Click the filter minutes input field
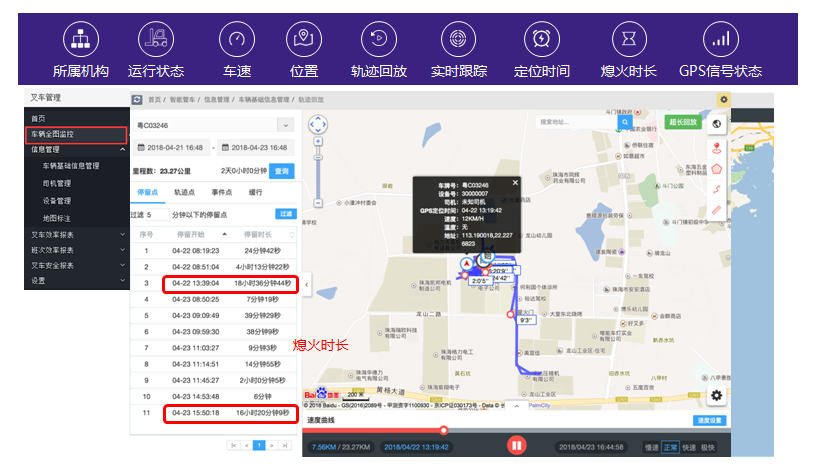 point(156,214)
